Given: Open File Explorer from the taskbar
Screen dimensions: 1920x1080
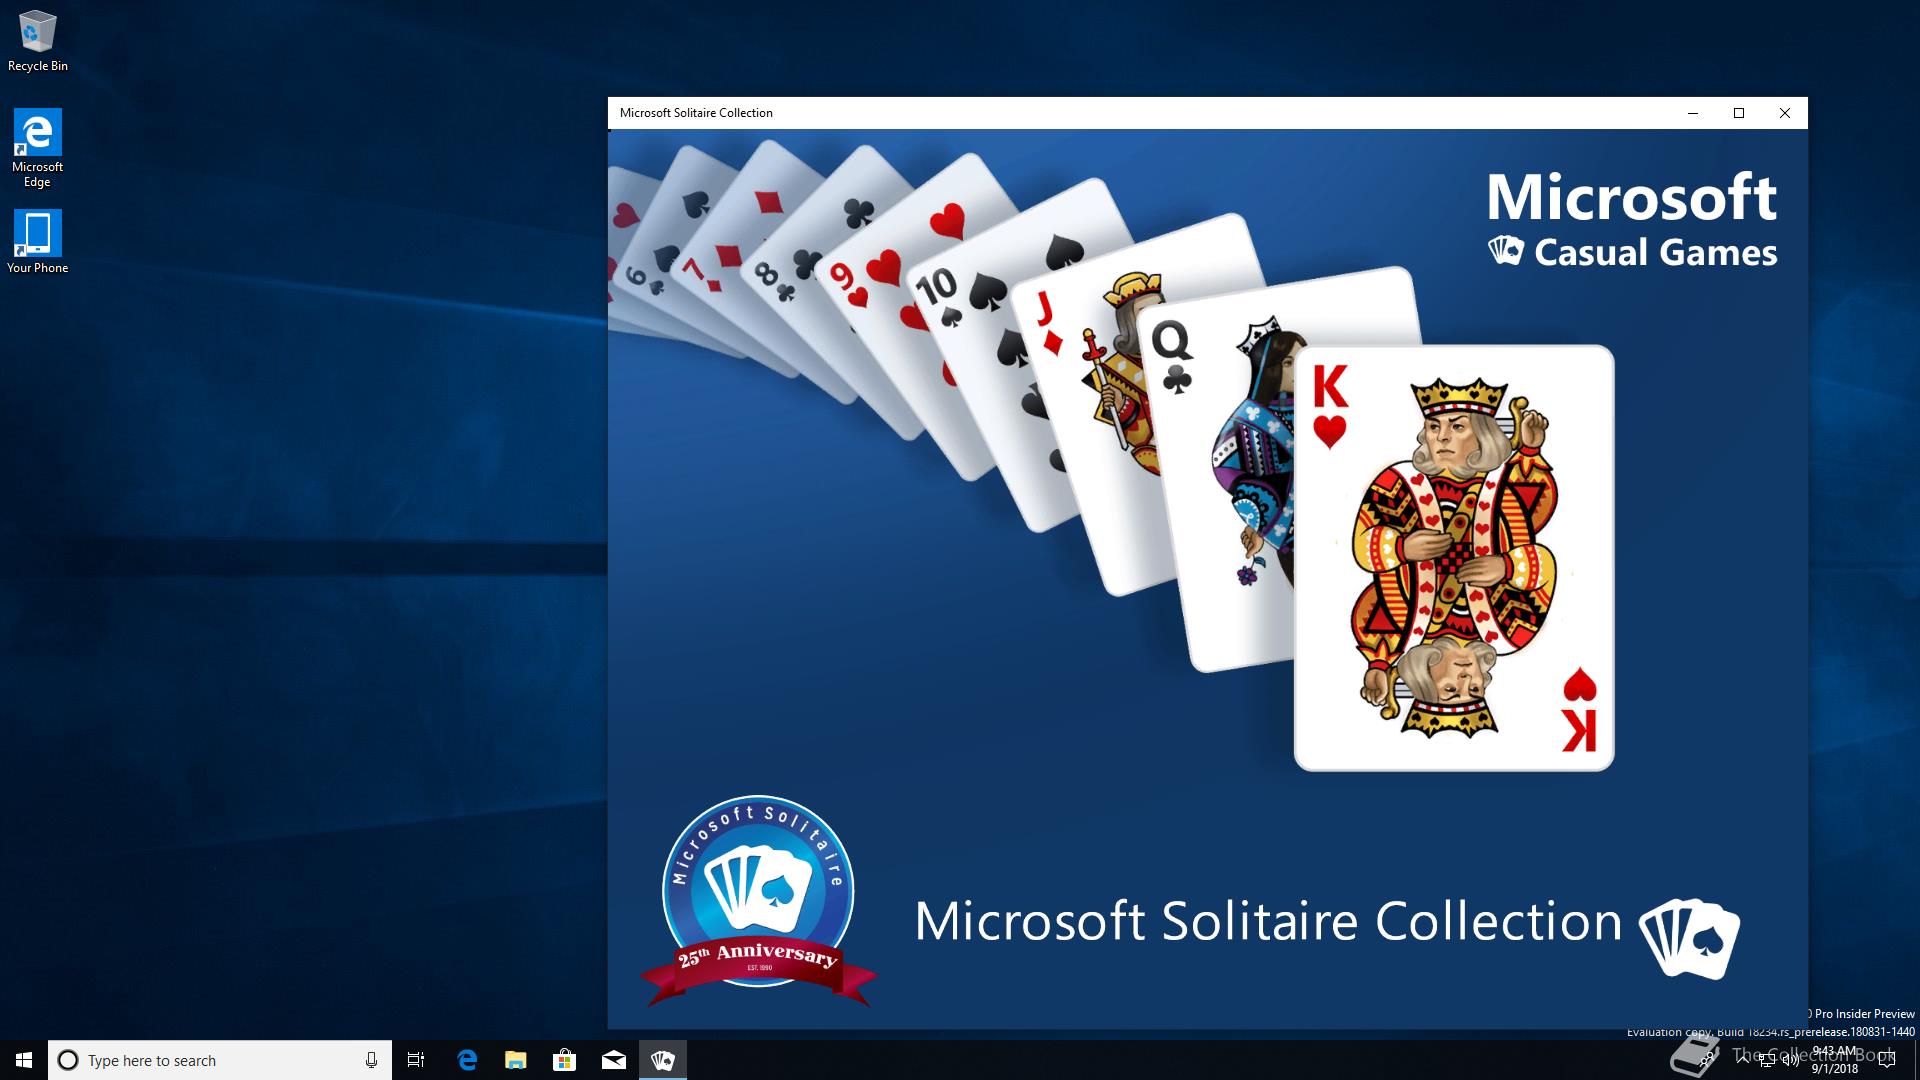Looking at the screenshot, I should tap(516, 1060).
